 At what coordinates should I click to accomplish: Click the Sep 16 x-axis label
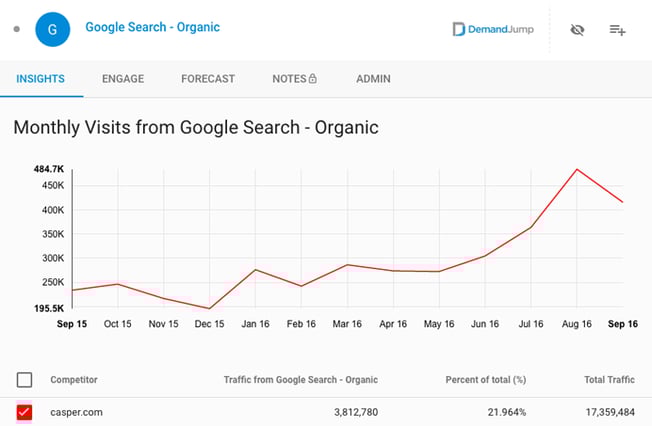[x=622, y=324]
